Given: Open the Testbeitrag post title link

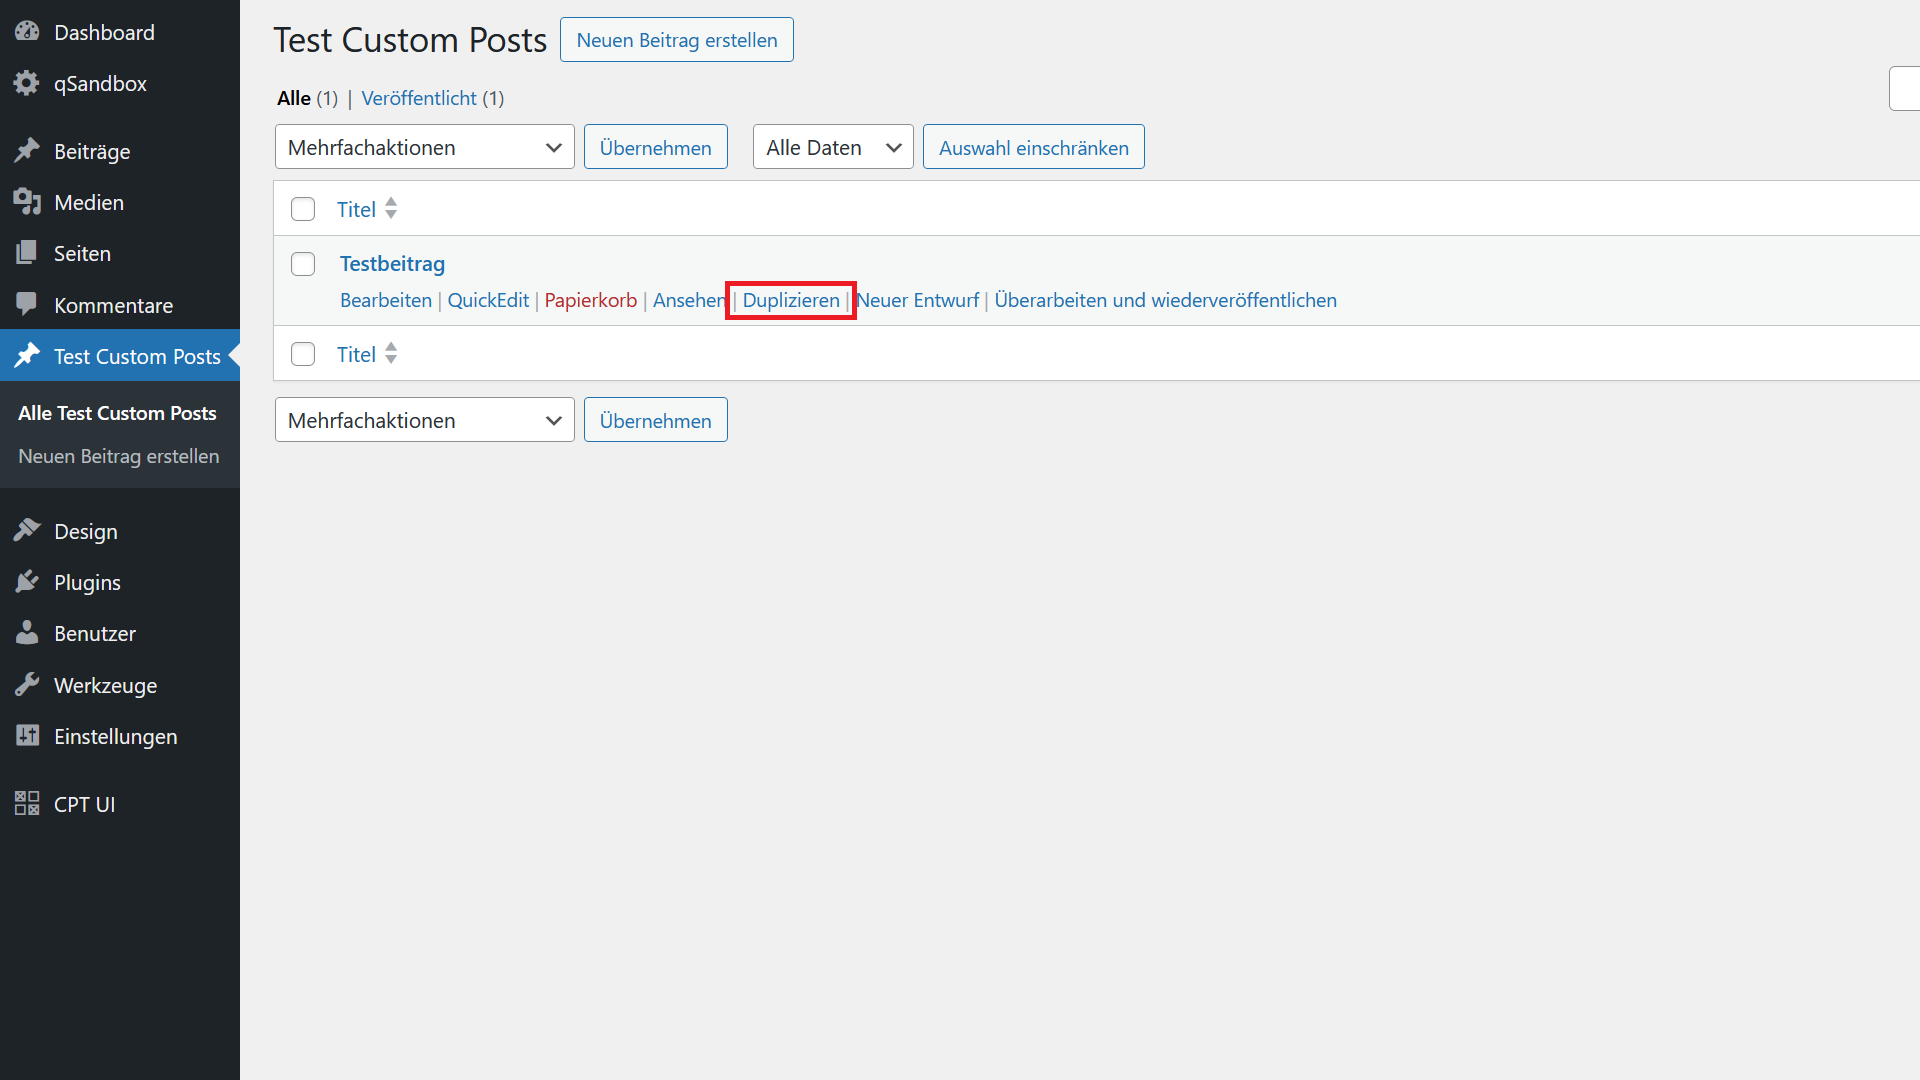Looking at the screenshot, I should pos(392,264).
